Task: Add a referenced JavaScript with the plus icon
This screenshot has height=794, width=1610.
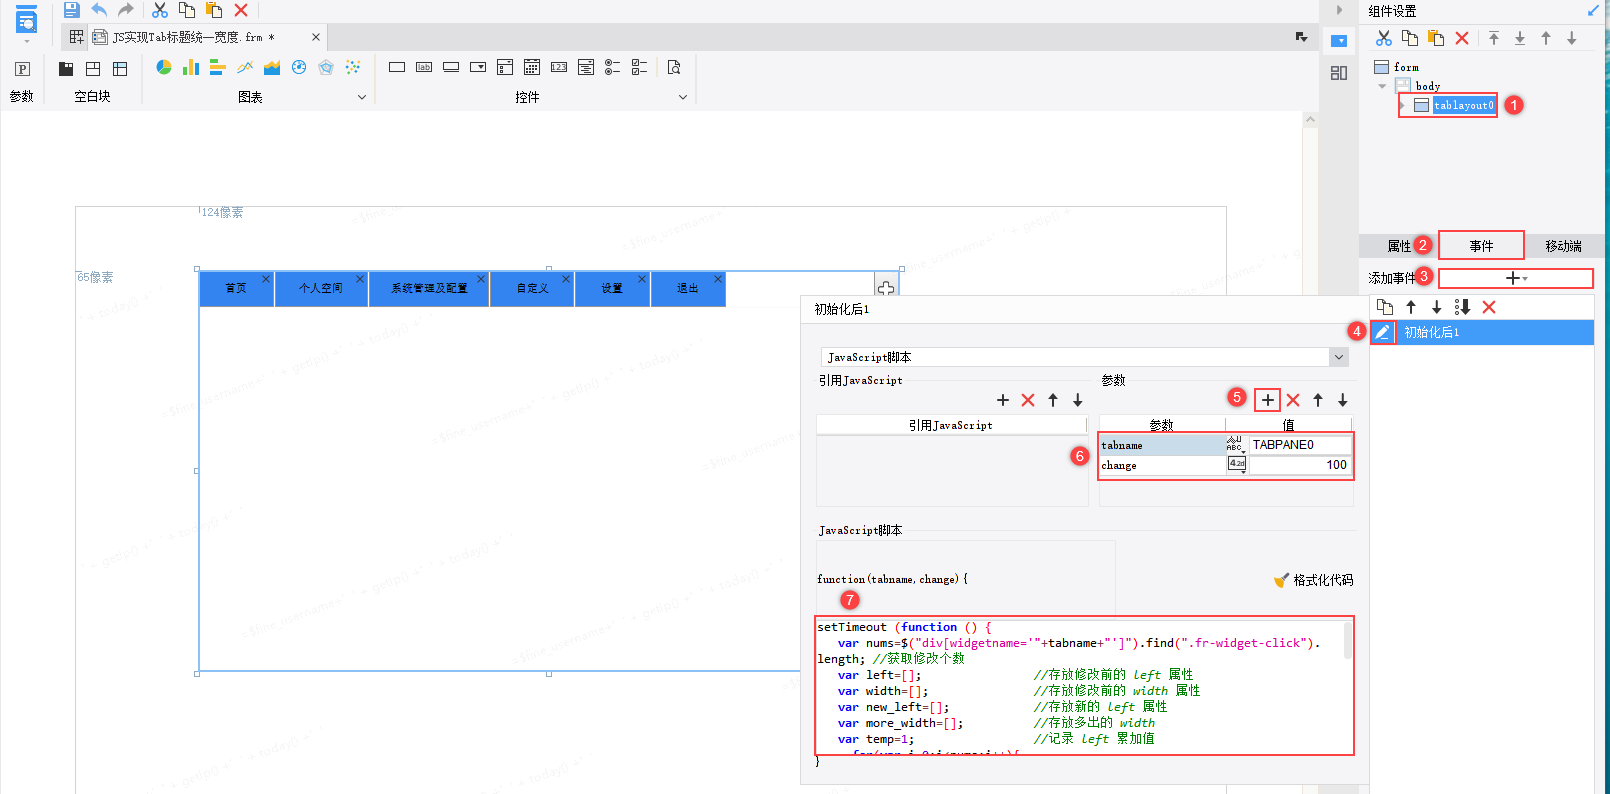Action: coord(1003,400)
